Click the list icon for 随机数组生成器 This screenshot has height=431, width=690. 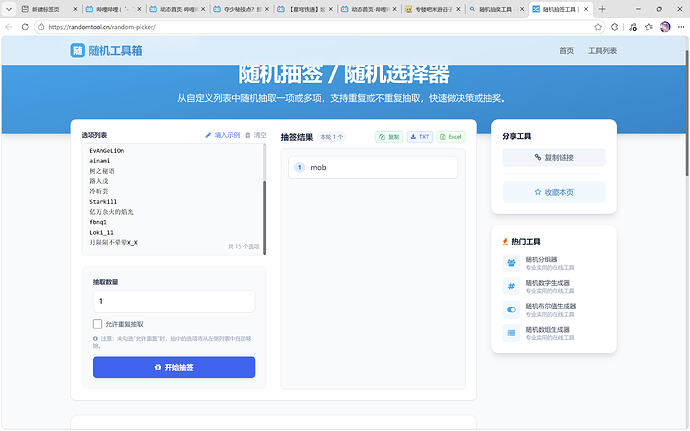(x=511, y=333)
